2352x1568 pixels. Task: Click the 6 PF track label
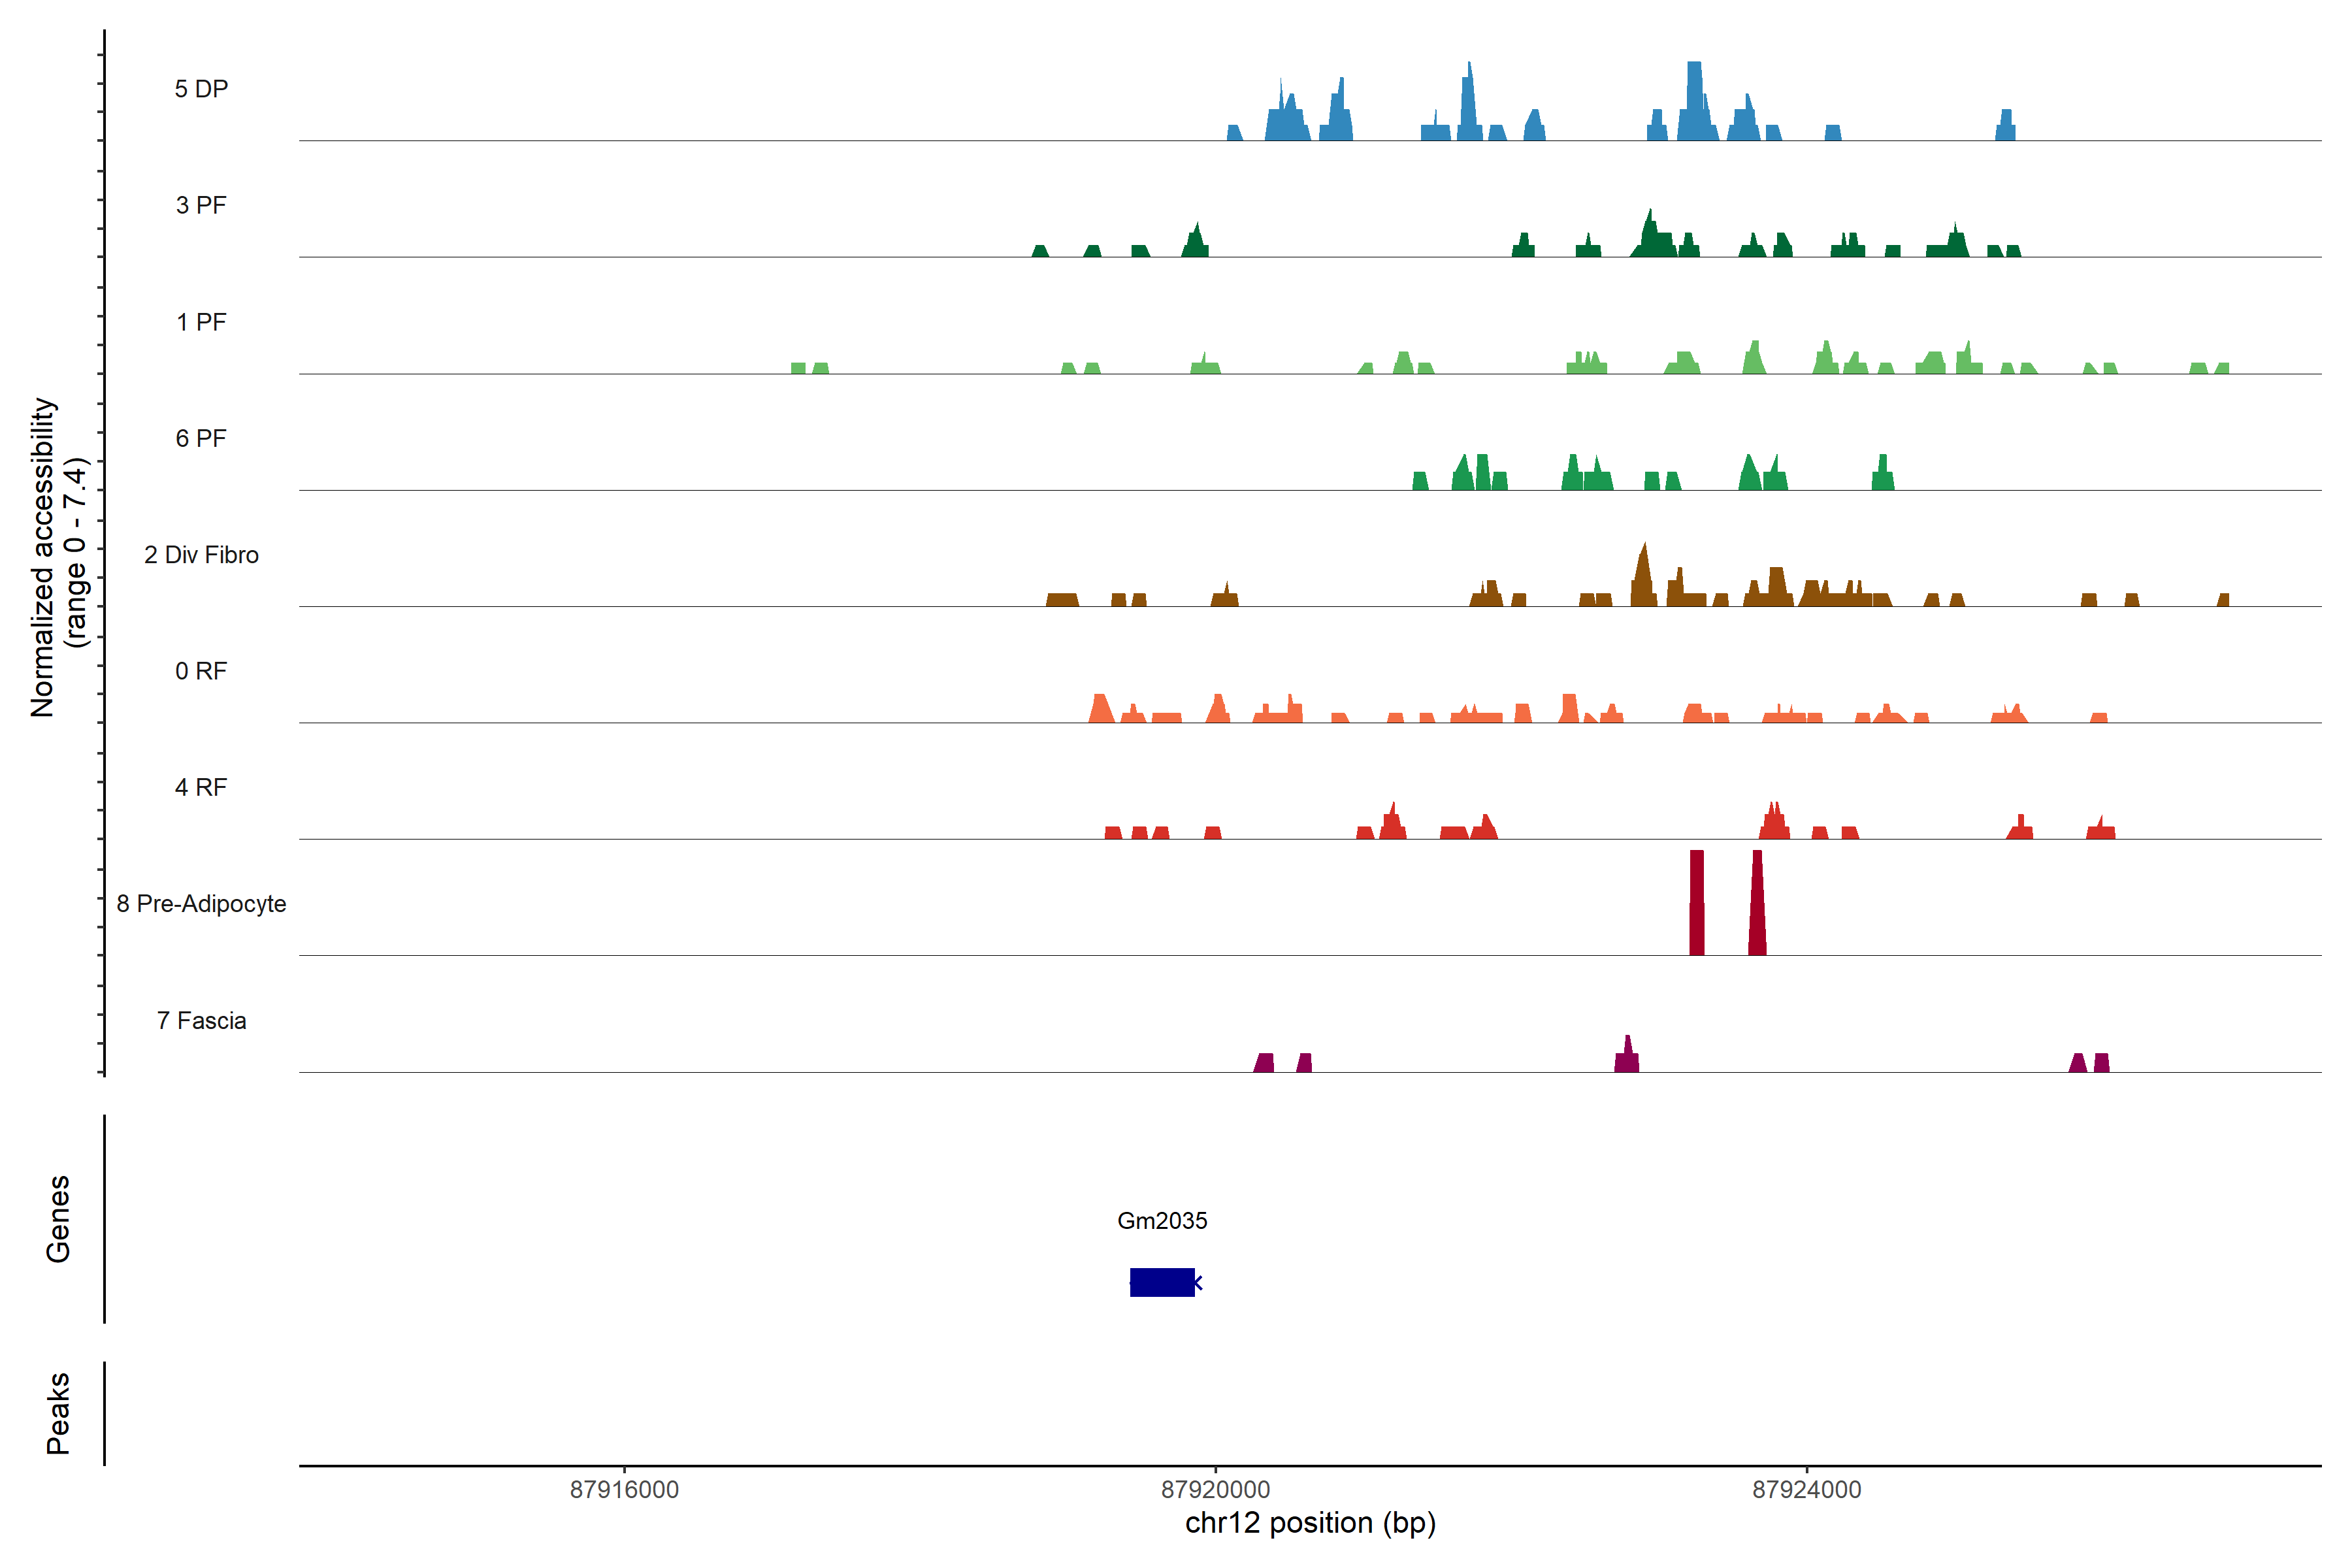(x=201, y=438)
